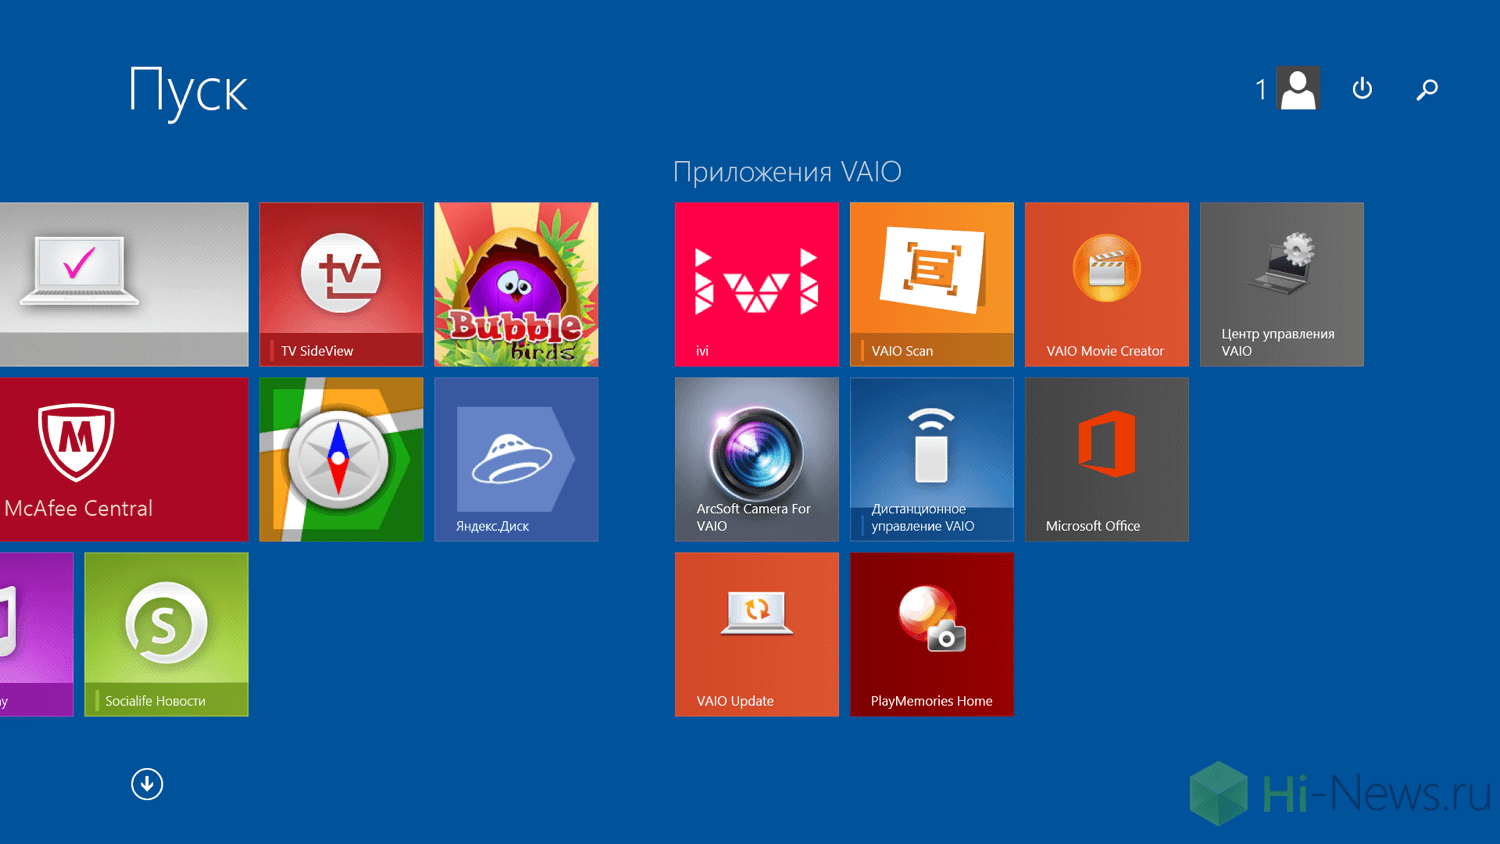Open Центр управления VAIO tile
The image size is (1500, 844).
pos(1281,284)
